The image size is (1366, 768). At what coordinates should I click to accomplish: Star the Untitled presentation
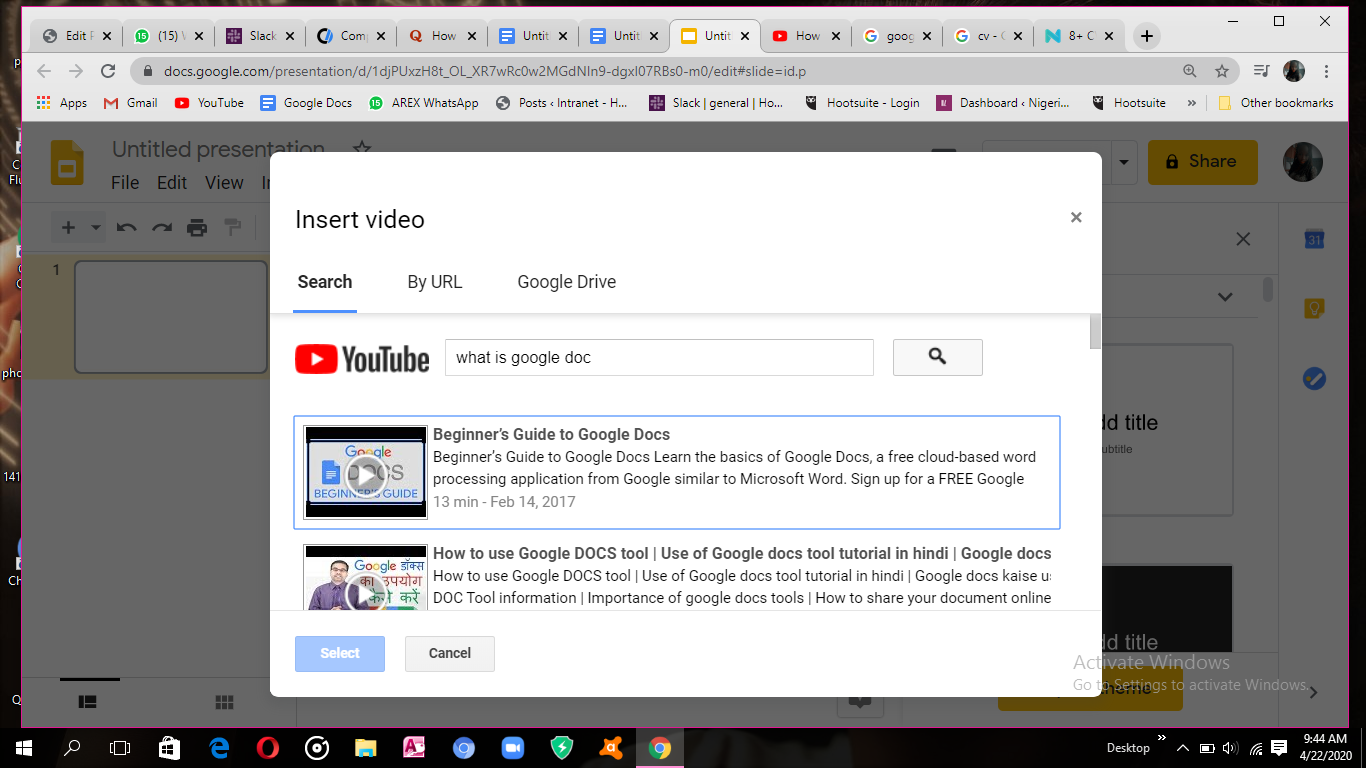point(361,150)
